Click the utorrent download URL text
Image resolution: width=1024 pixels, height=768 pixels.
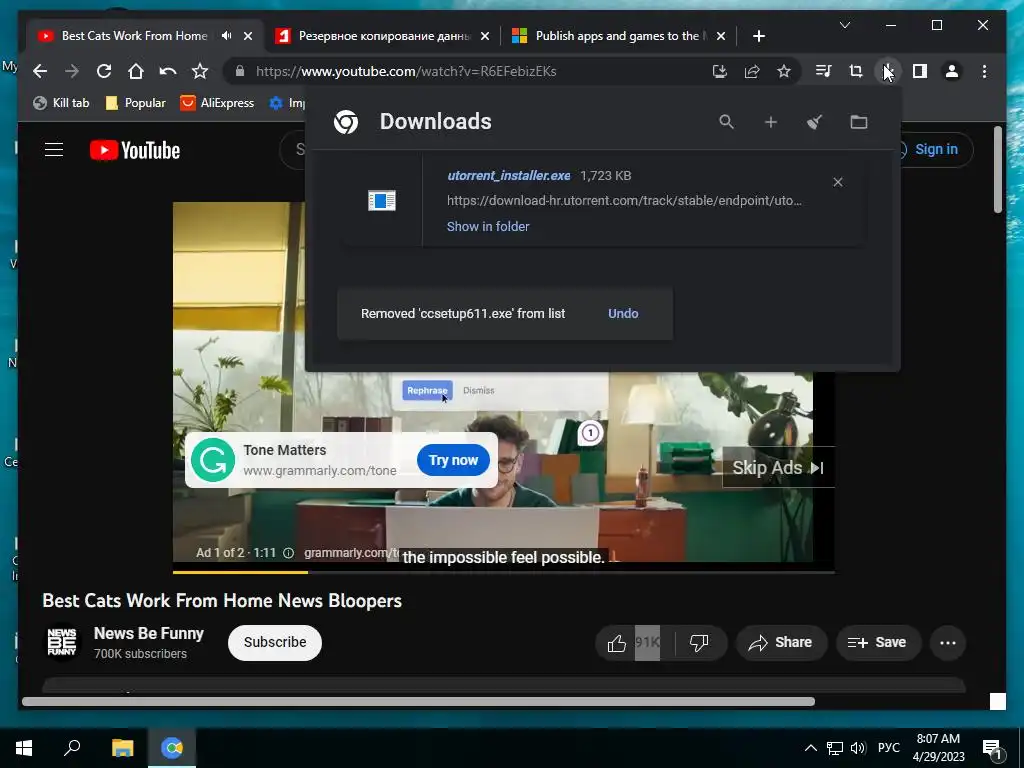point(624,200)
